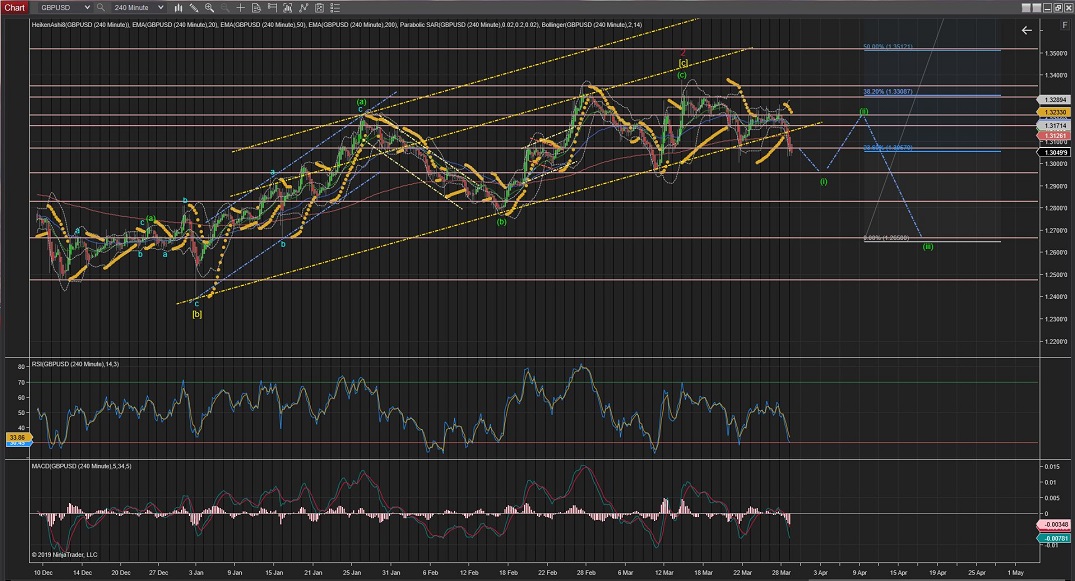Click the 0.015 MACD axis label
Image resolution: width=1075 pixels, height=581 pixels.
[x=1051, y=467]
